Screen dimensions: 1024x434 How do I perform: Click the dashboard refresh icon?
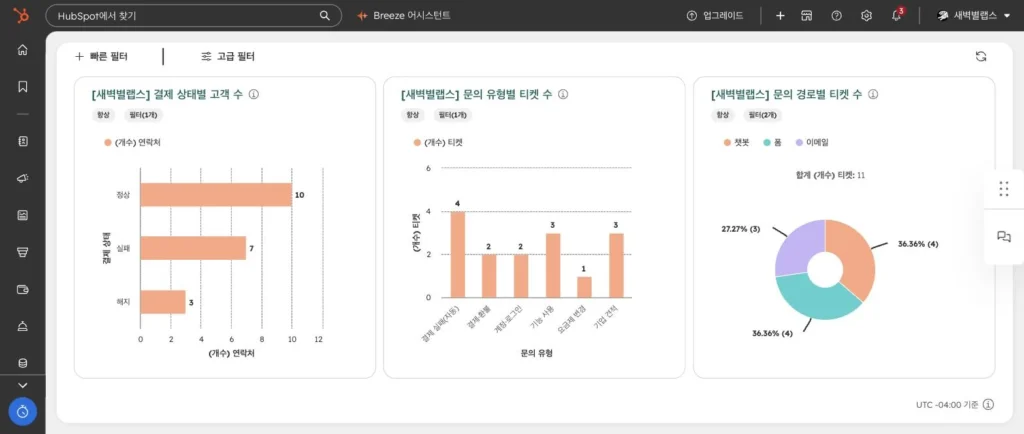click(980, 57)
